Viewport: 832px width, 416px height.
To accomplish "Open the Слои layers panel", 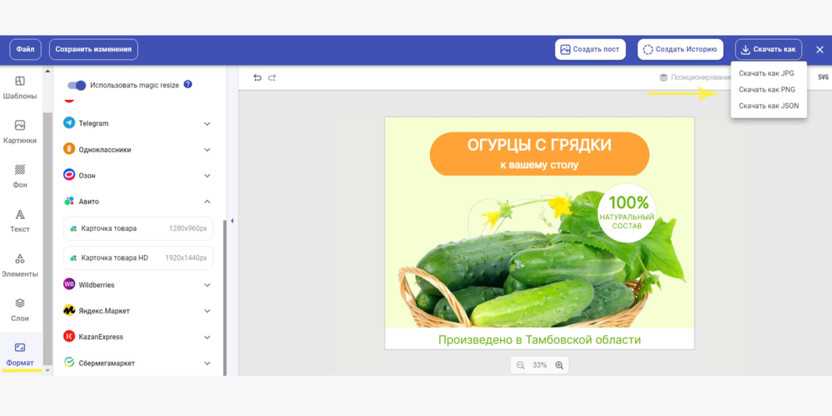I will click(x=20, y=309).
